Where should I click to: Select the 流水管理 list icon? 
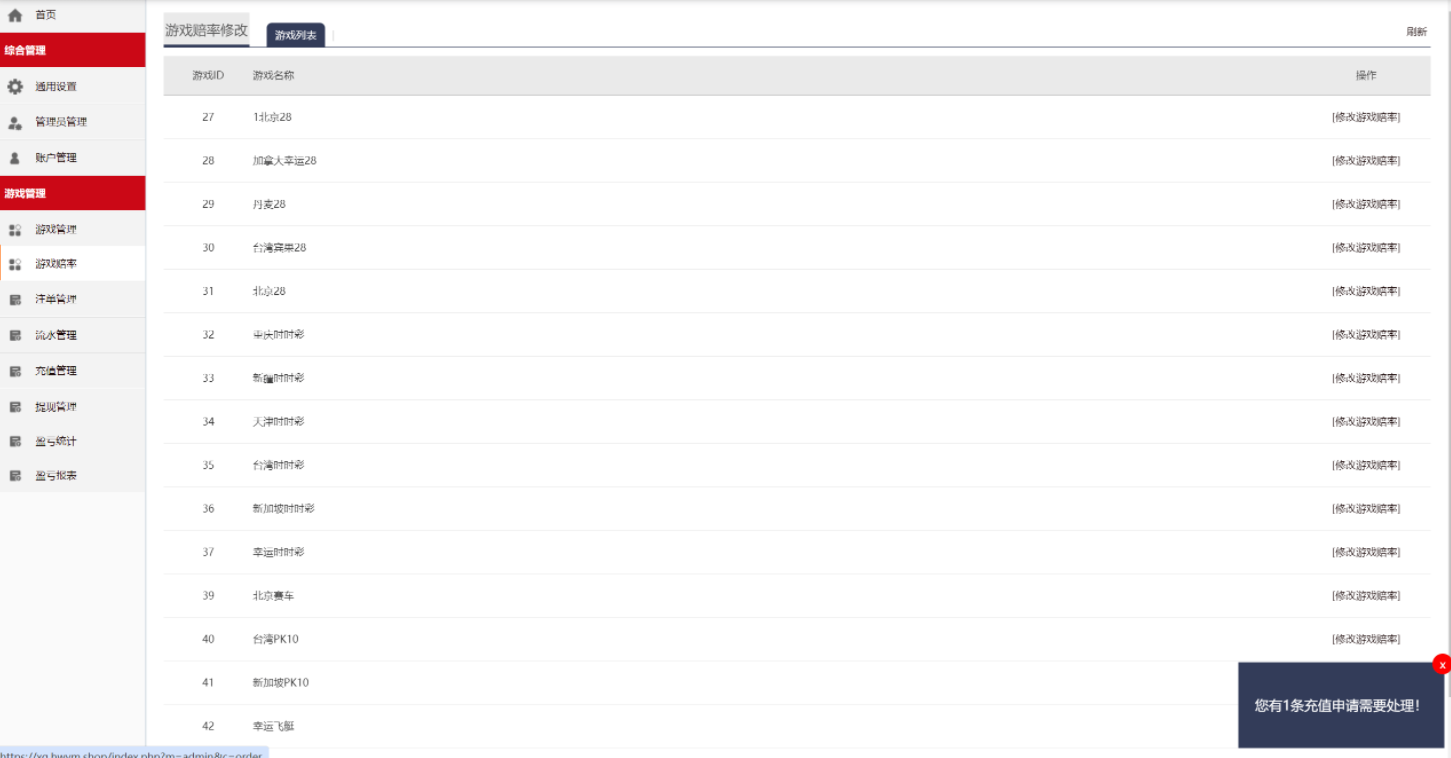(x=15, y=335)
